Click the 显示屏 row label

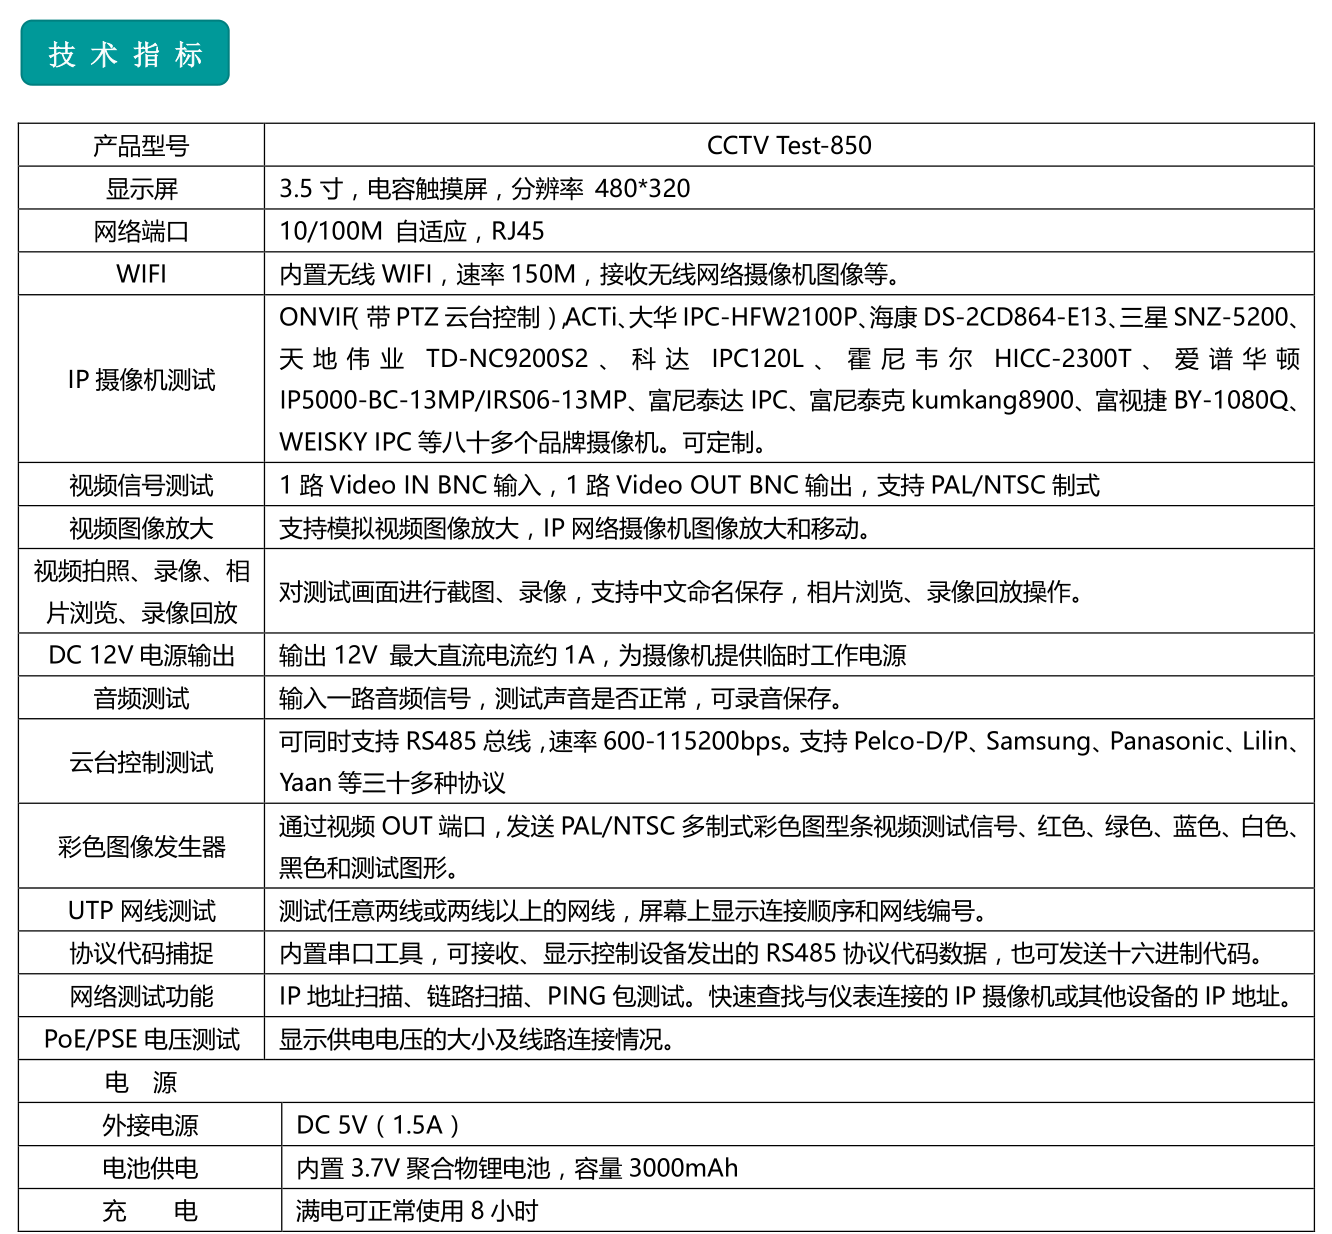pyautogui.click(x=141, y=189)
